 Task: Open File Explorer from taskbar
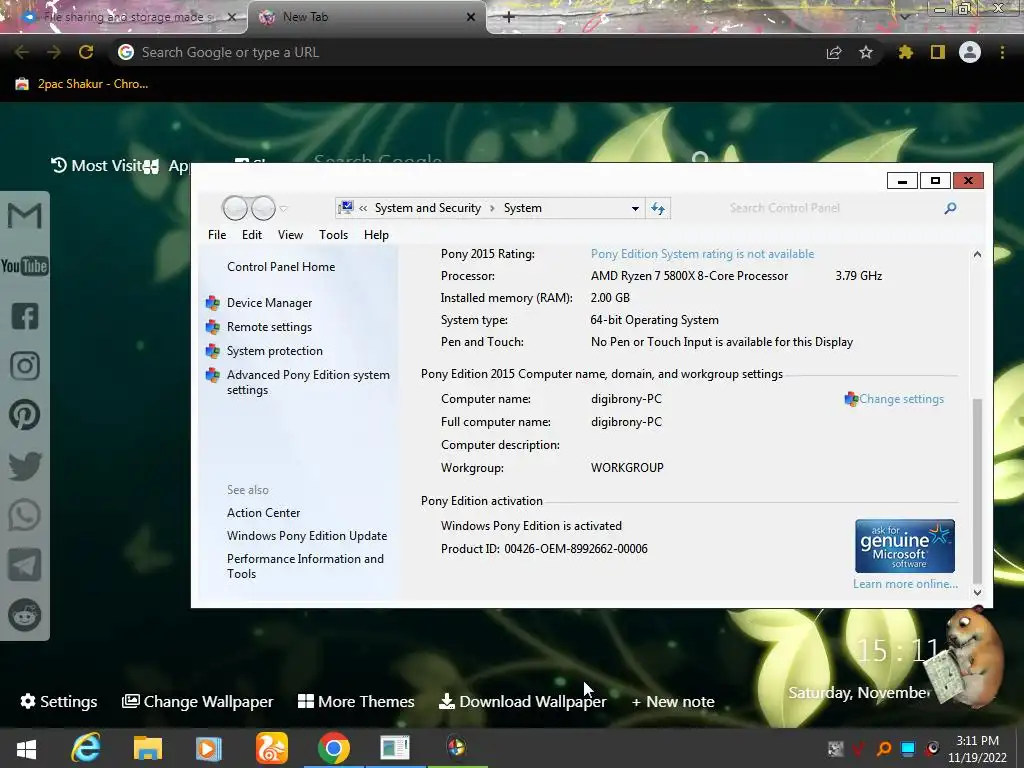coord(148,747)
